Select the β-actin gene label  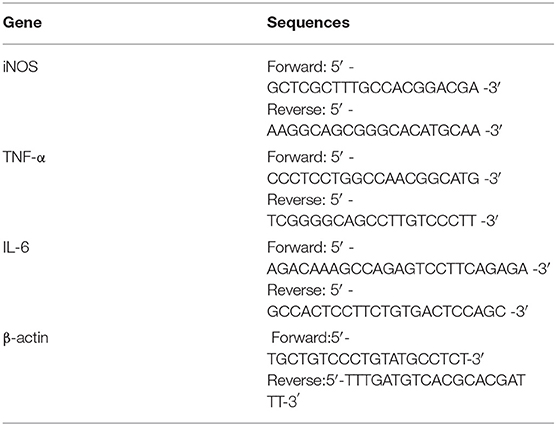pyautogui.click(x=26, y=338)
